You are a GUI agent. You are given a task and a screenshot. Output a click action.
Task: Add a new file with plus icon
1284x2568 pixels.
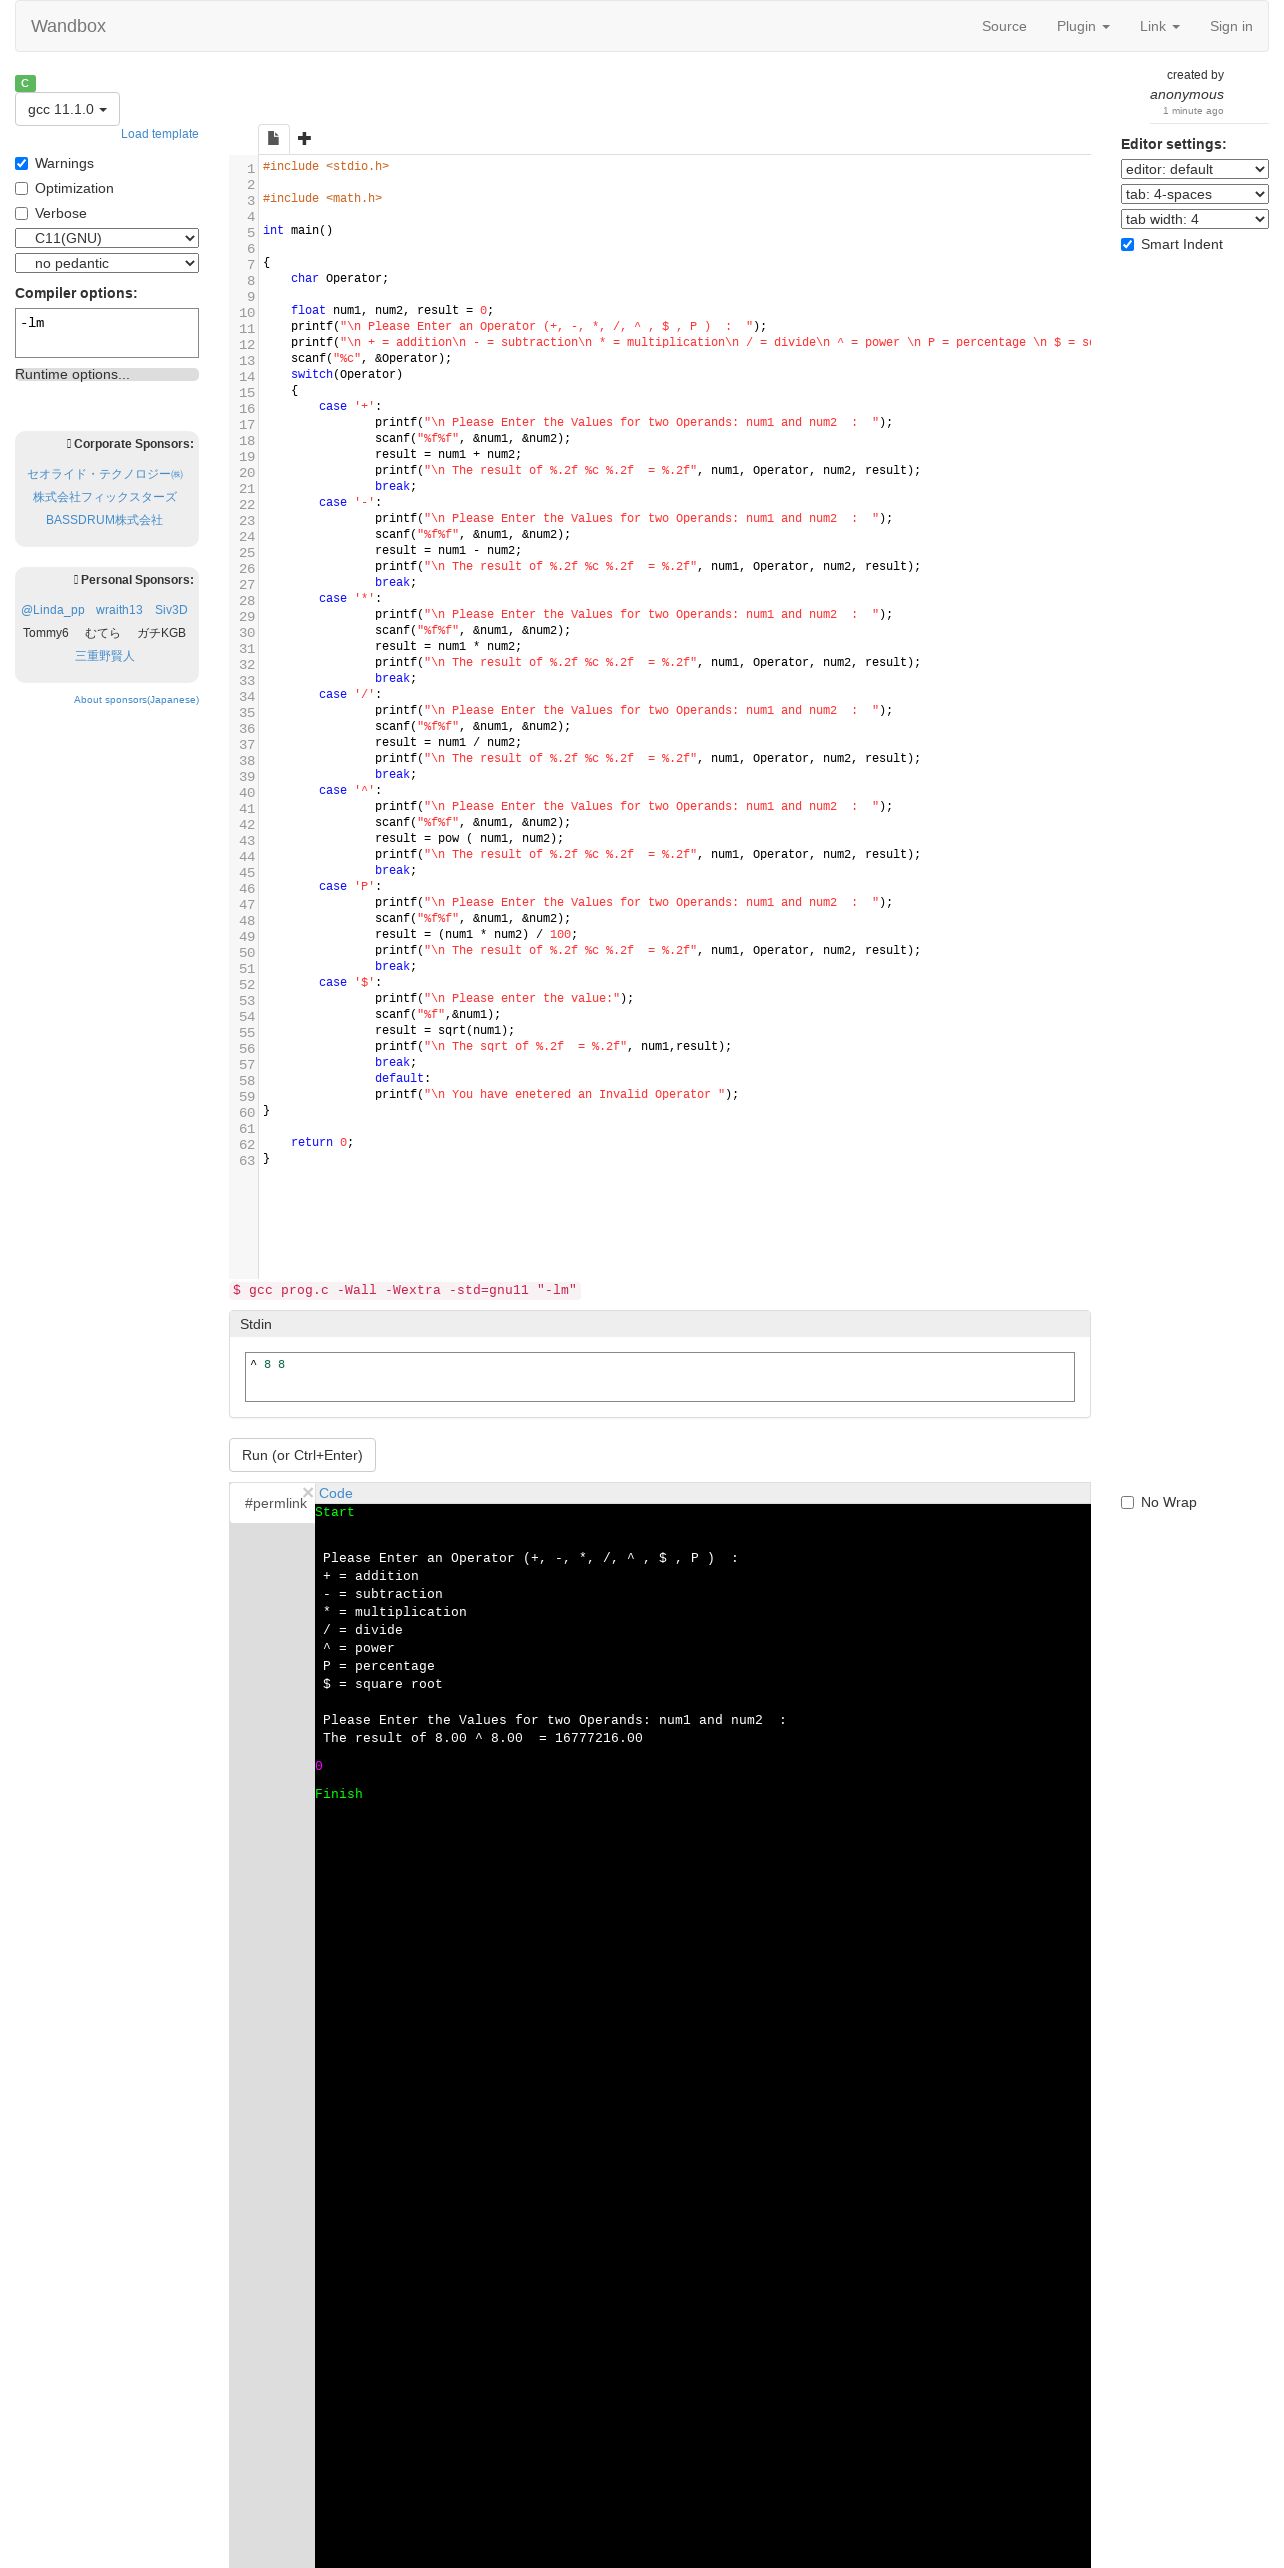click(x=304, y=138)
